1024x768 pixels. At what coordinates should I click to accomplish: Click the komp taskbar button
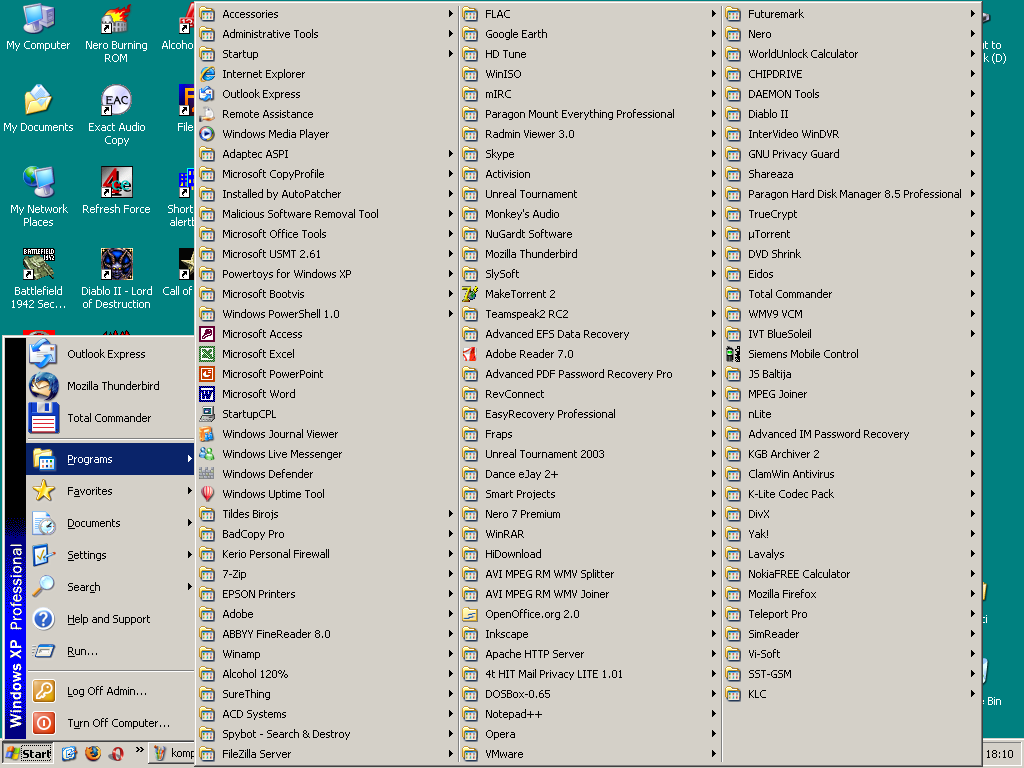pos(172,754)
